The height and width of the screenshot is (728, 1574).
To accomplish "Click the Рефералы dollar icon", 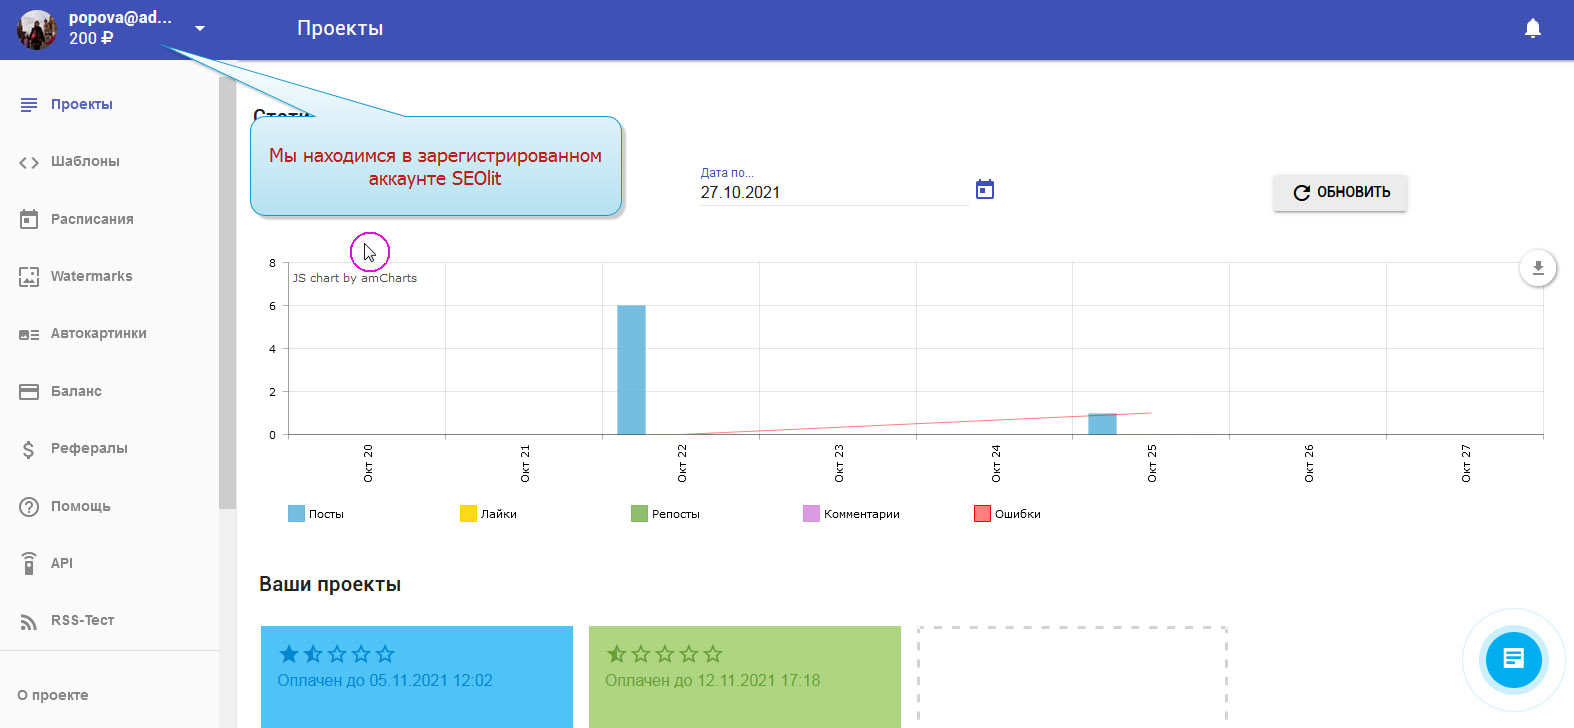I will click(x=29, y=449).
